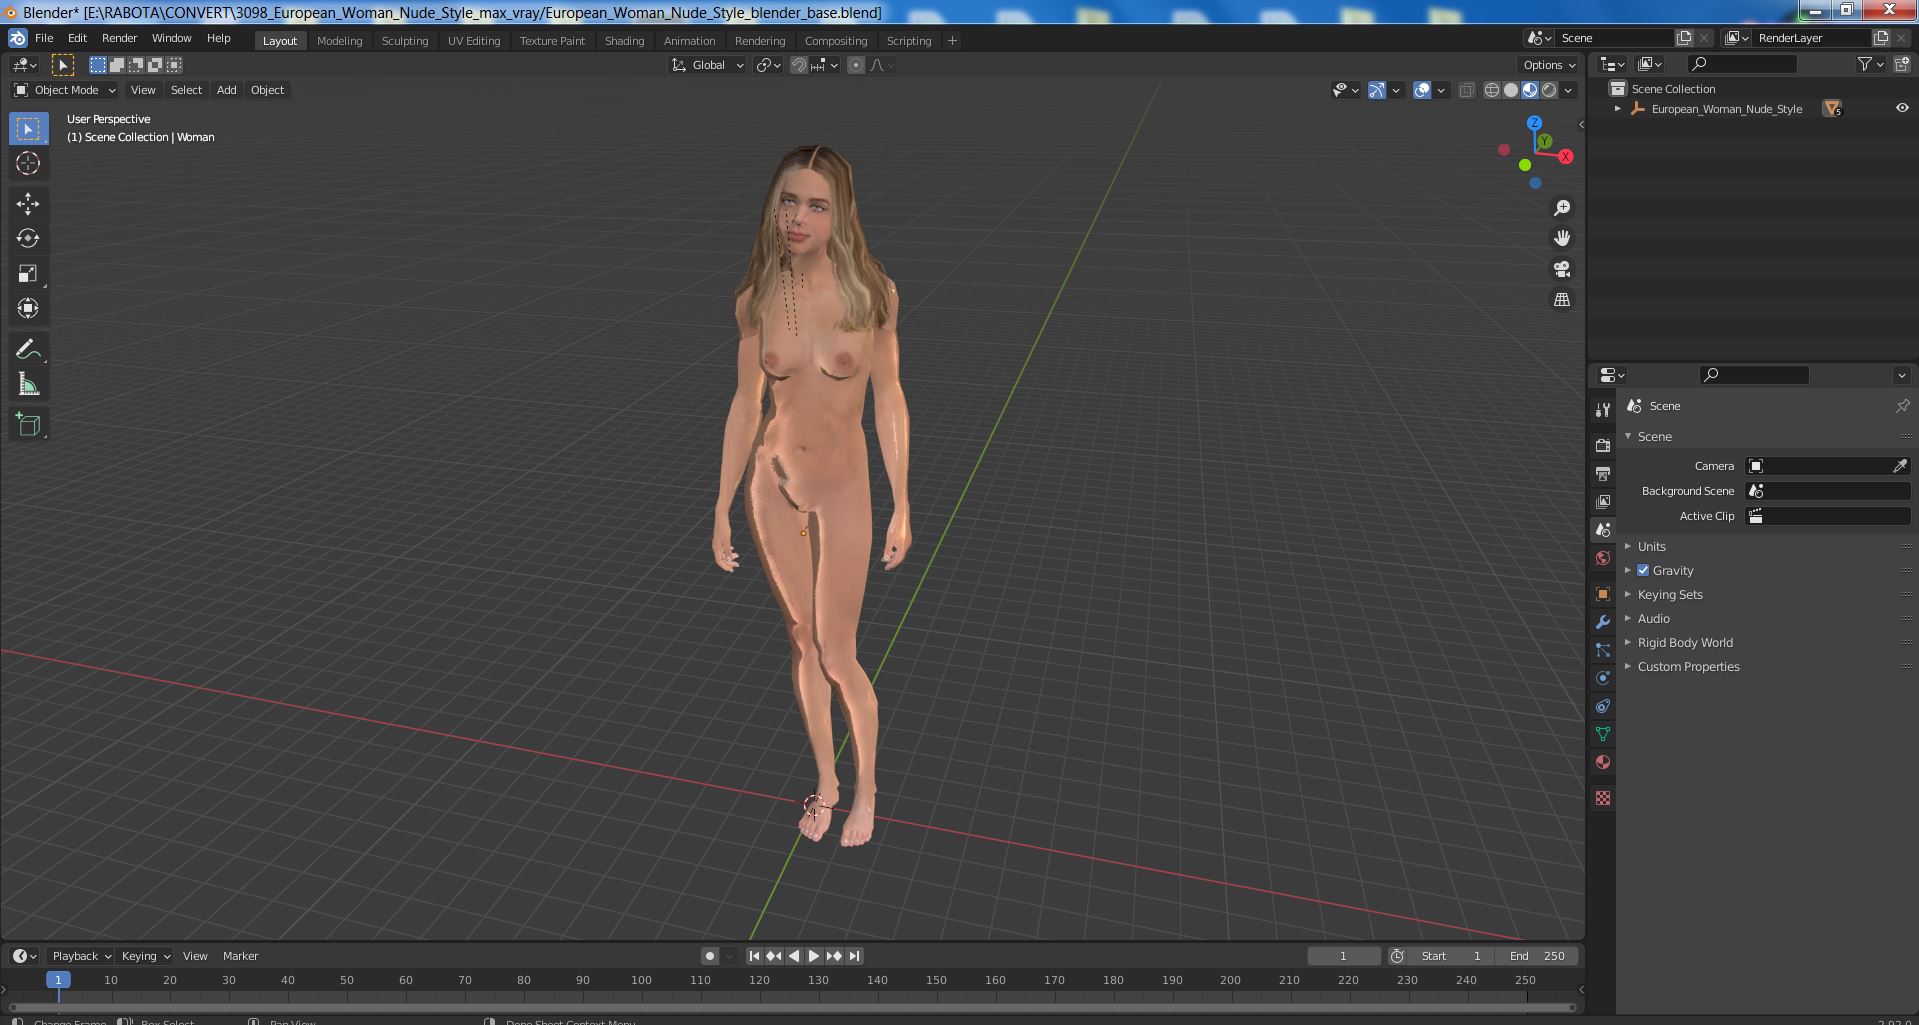Expand European_Woman_Nude_Style tree item
This screenshot has width=1919, height=1025.
[1617, 108]
